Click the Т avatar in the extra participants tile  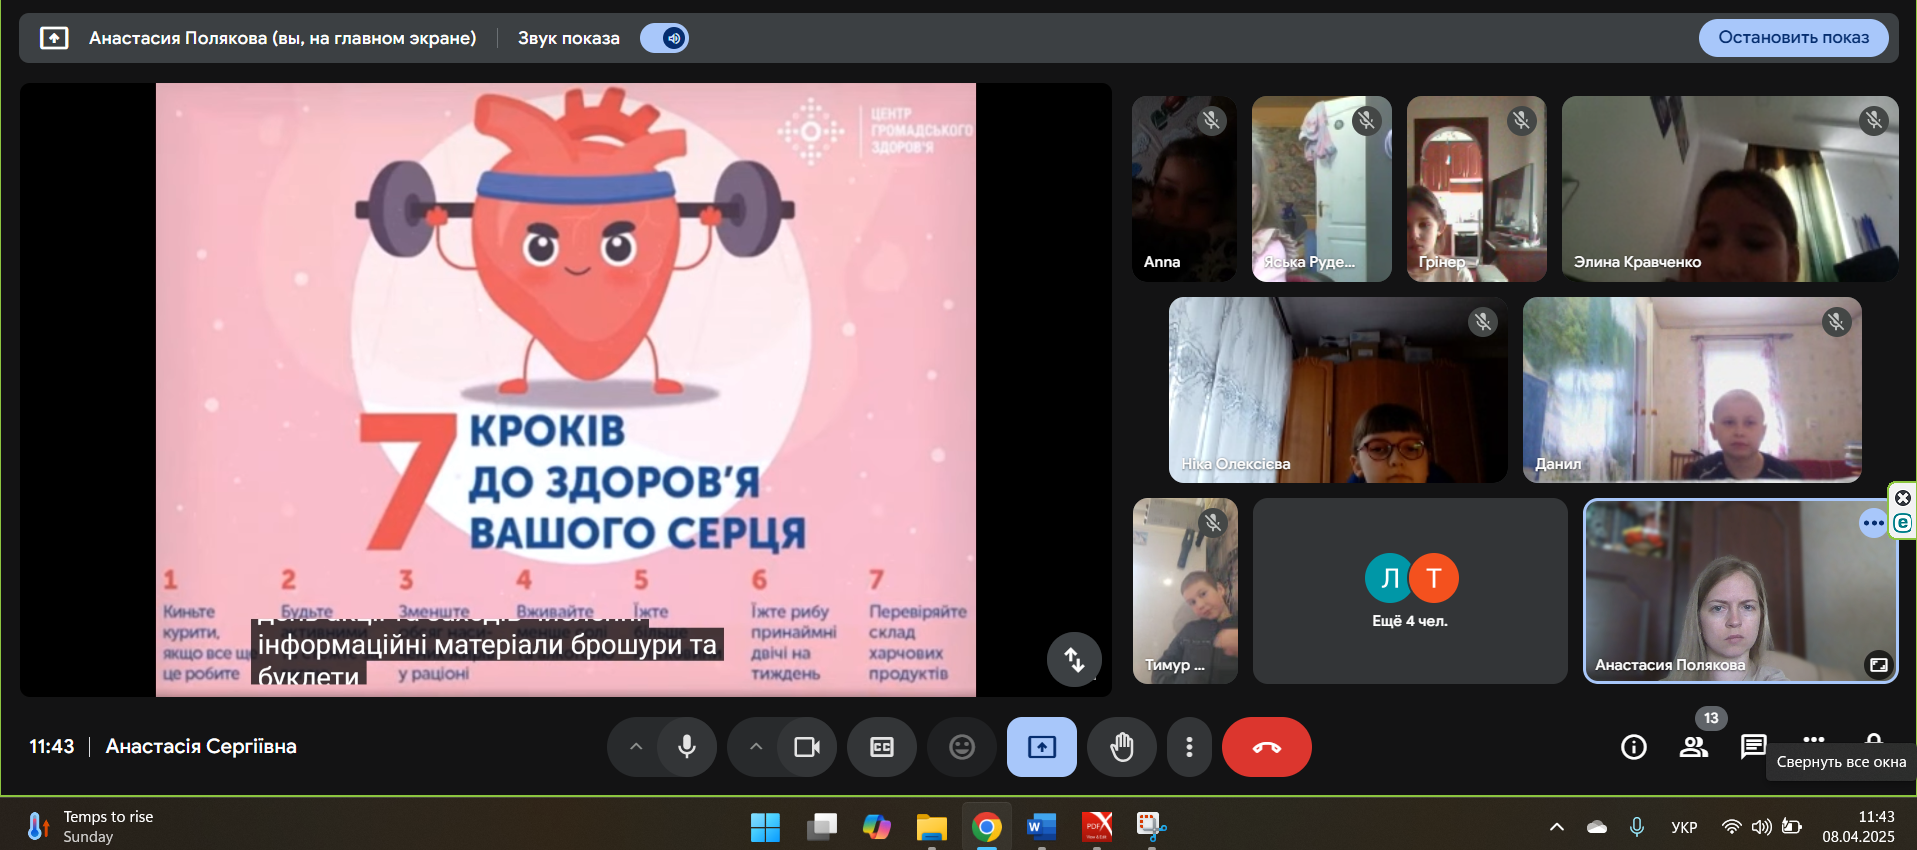click(1434, 578)
